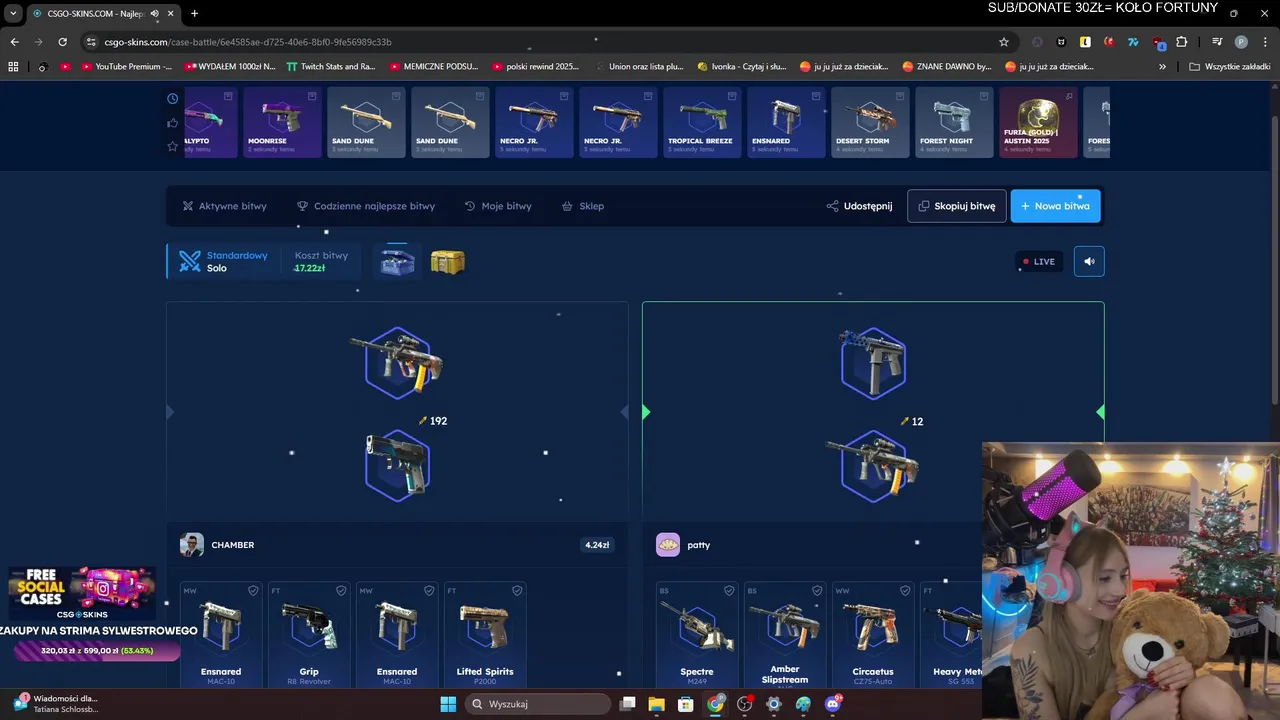Start a Nowa bitwa
Image resolution: width=1280 pixels, height=720 pixels.
pos(1055,206)
